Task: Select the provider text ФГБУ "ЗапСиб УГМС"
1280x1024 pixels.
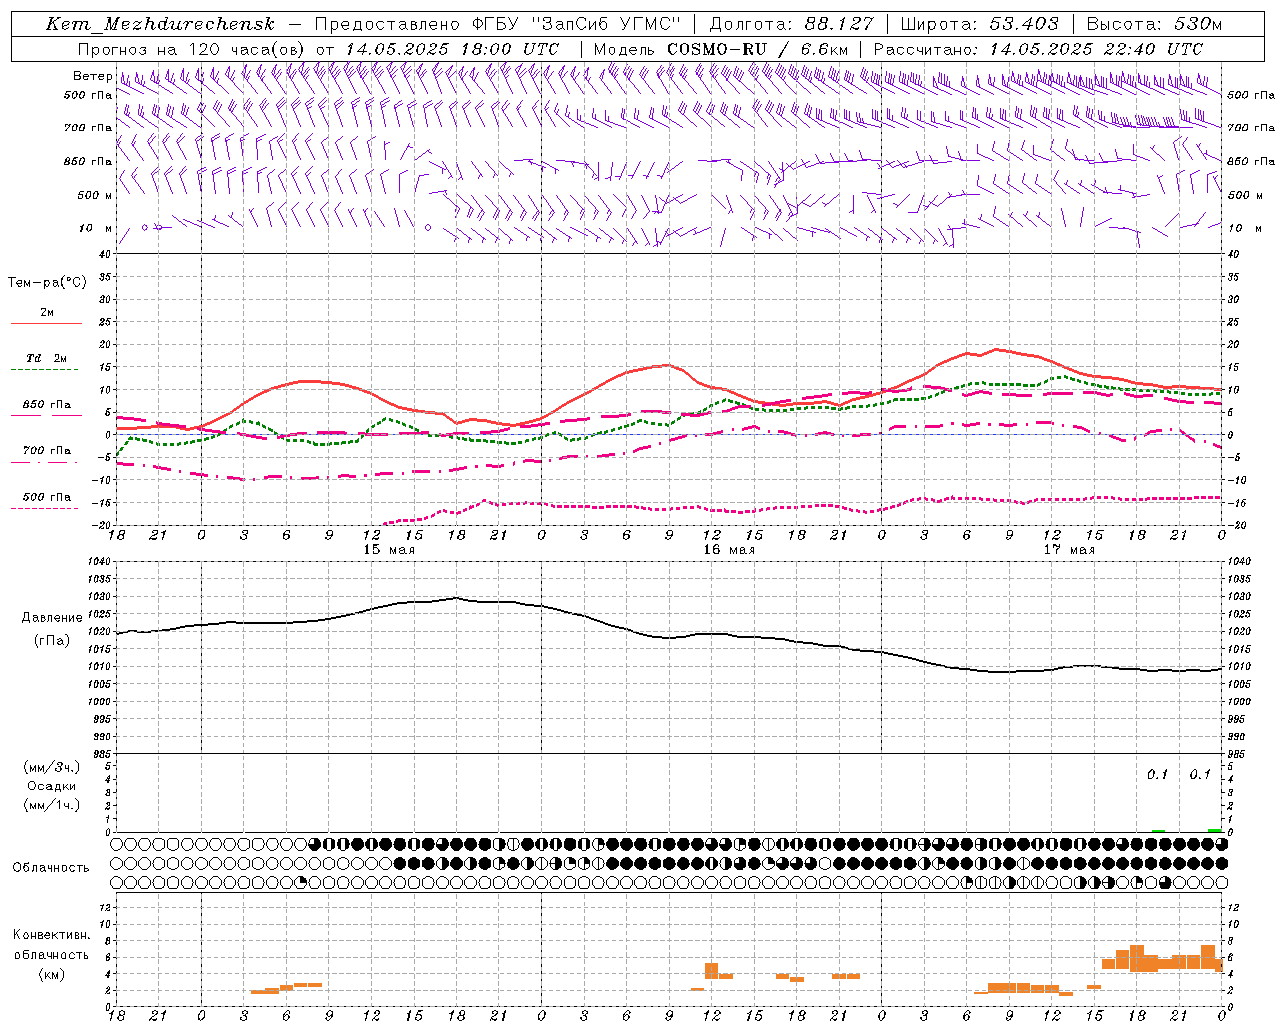Action: (575, 24)
